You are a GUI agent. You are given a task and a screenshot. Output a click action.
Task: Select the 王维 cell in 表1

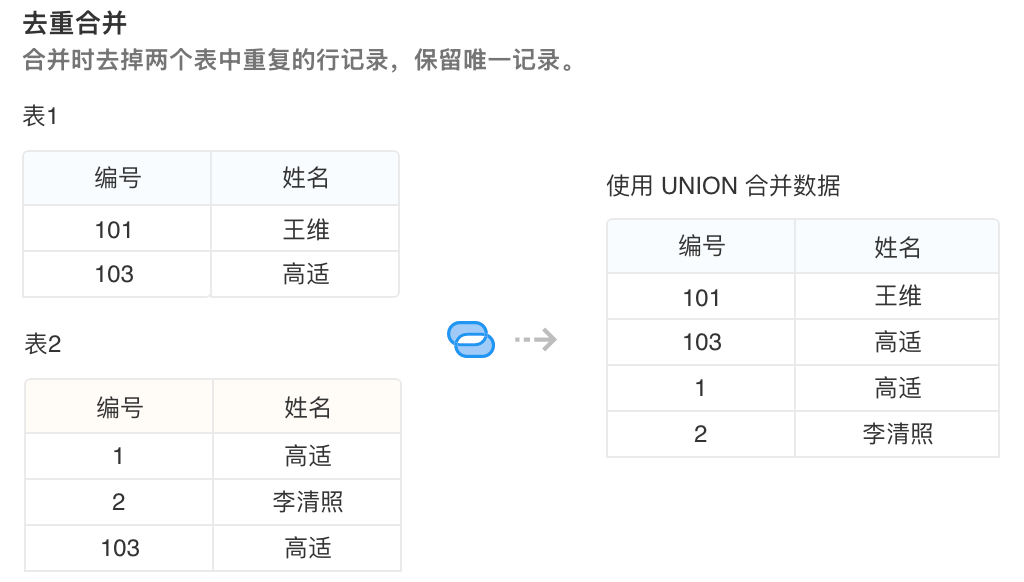(306, 230)
